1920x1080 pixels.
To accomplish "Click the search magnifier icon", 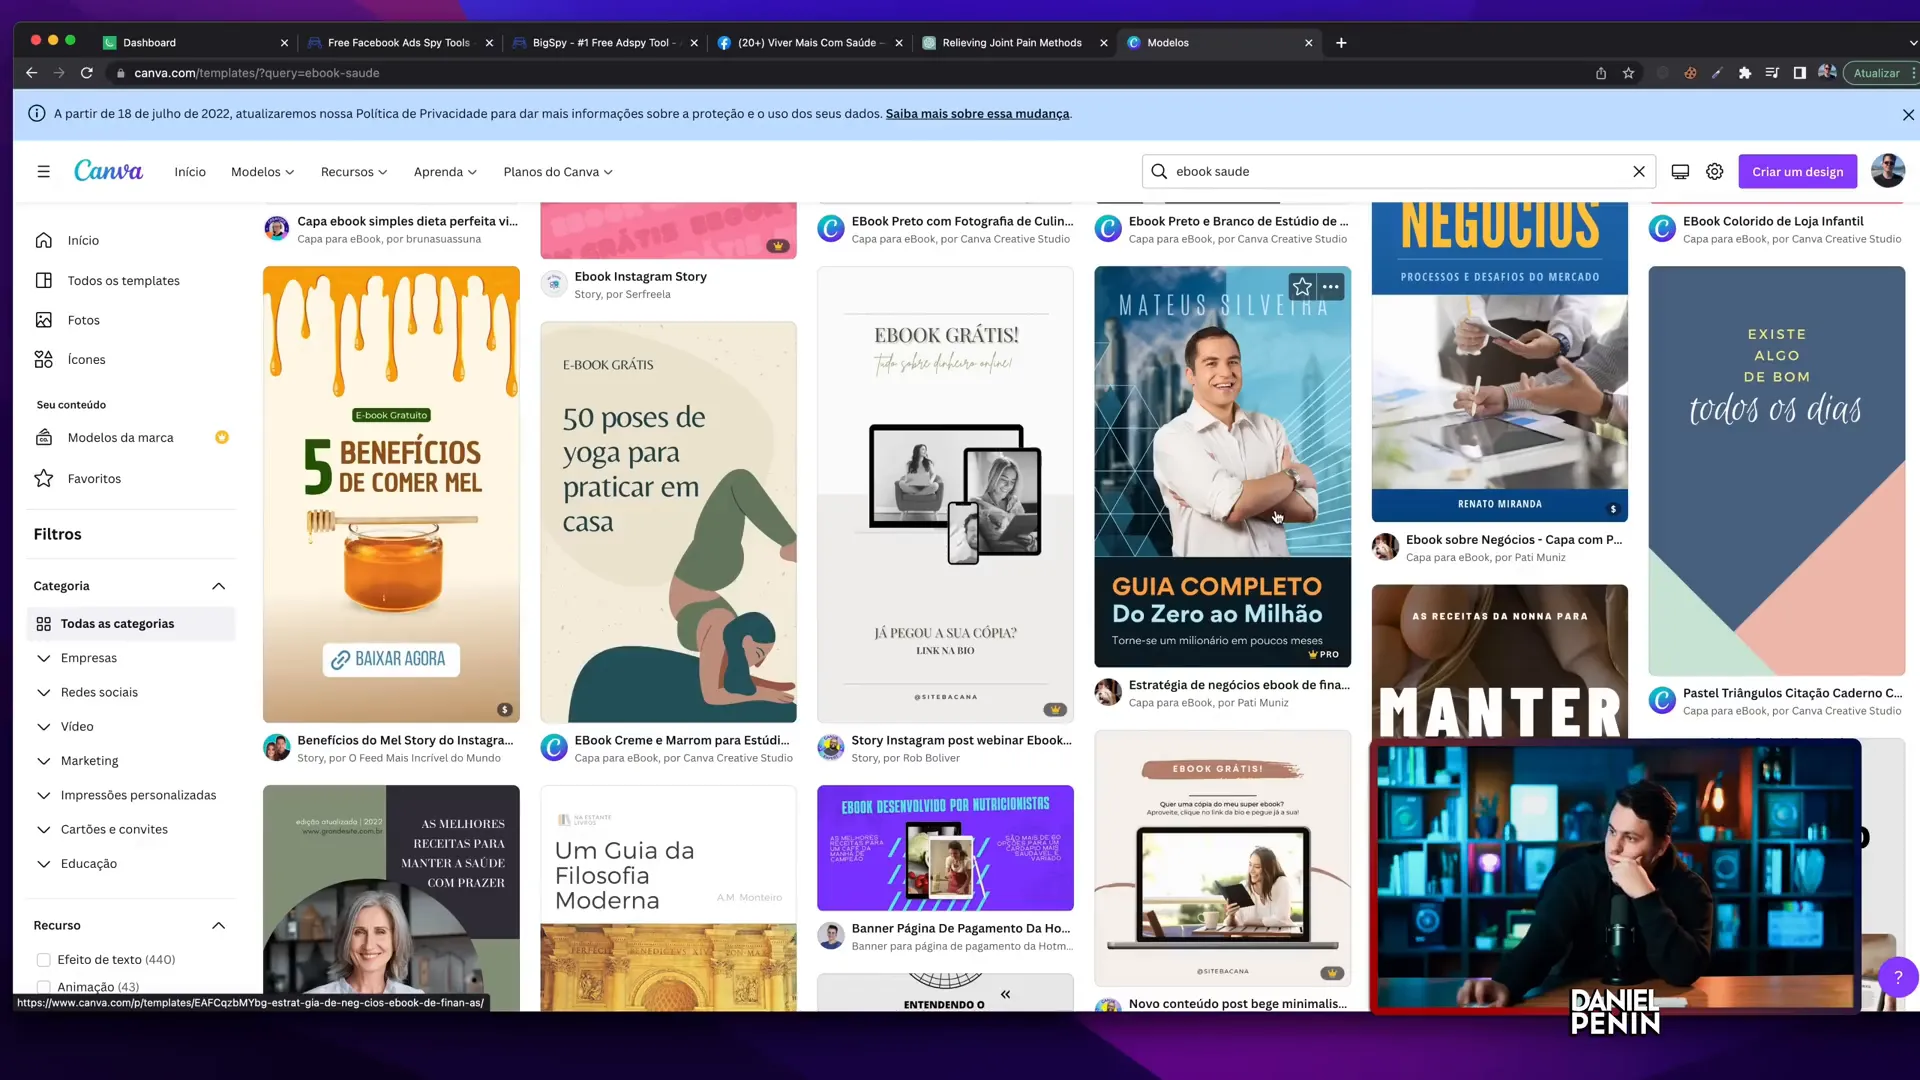I will (x=1159, y=172).
